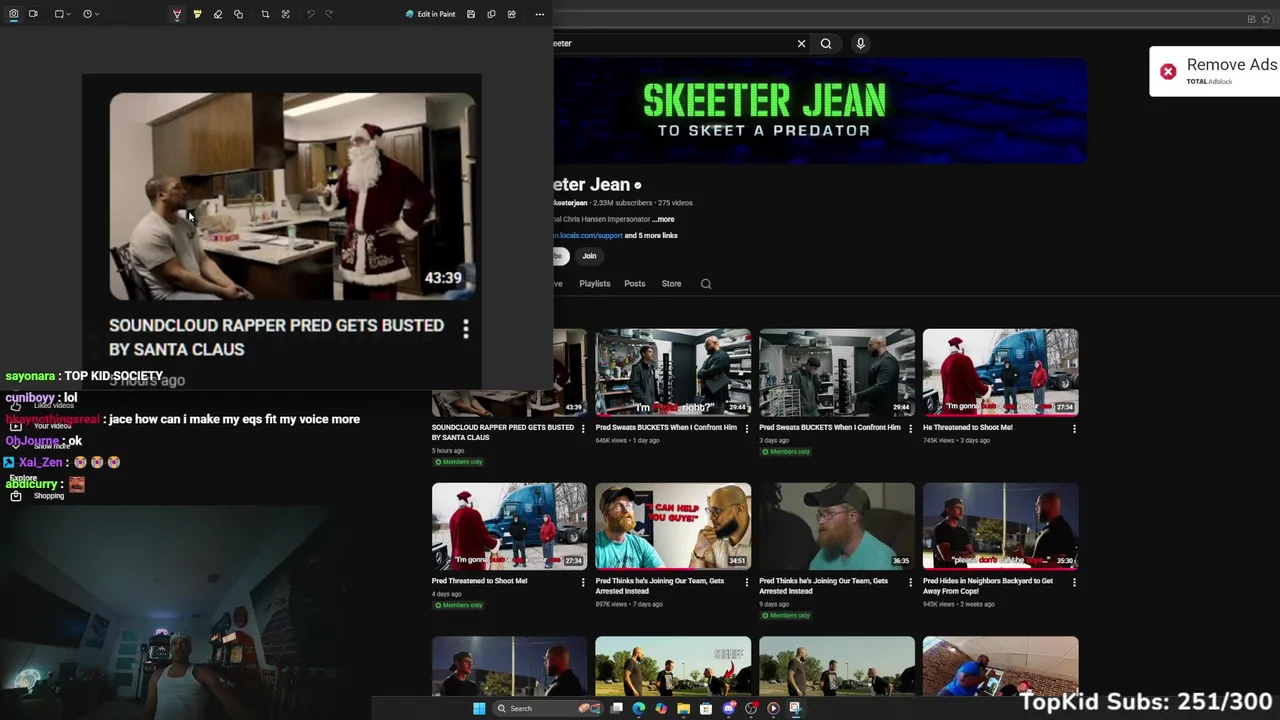Open menu for Pred Hides in Neighbors Backyard

point(1074,582)
